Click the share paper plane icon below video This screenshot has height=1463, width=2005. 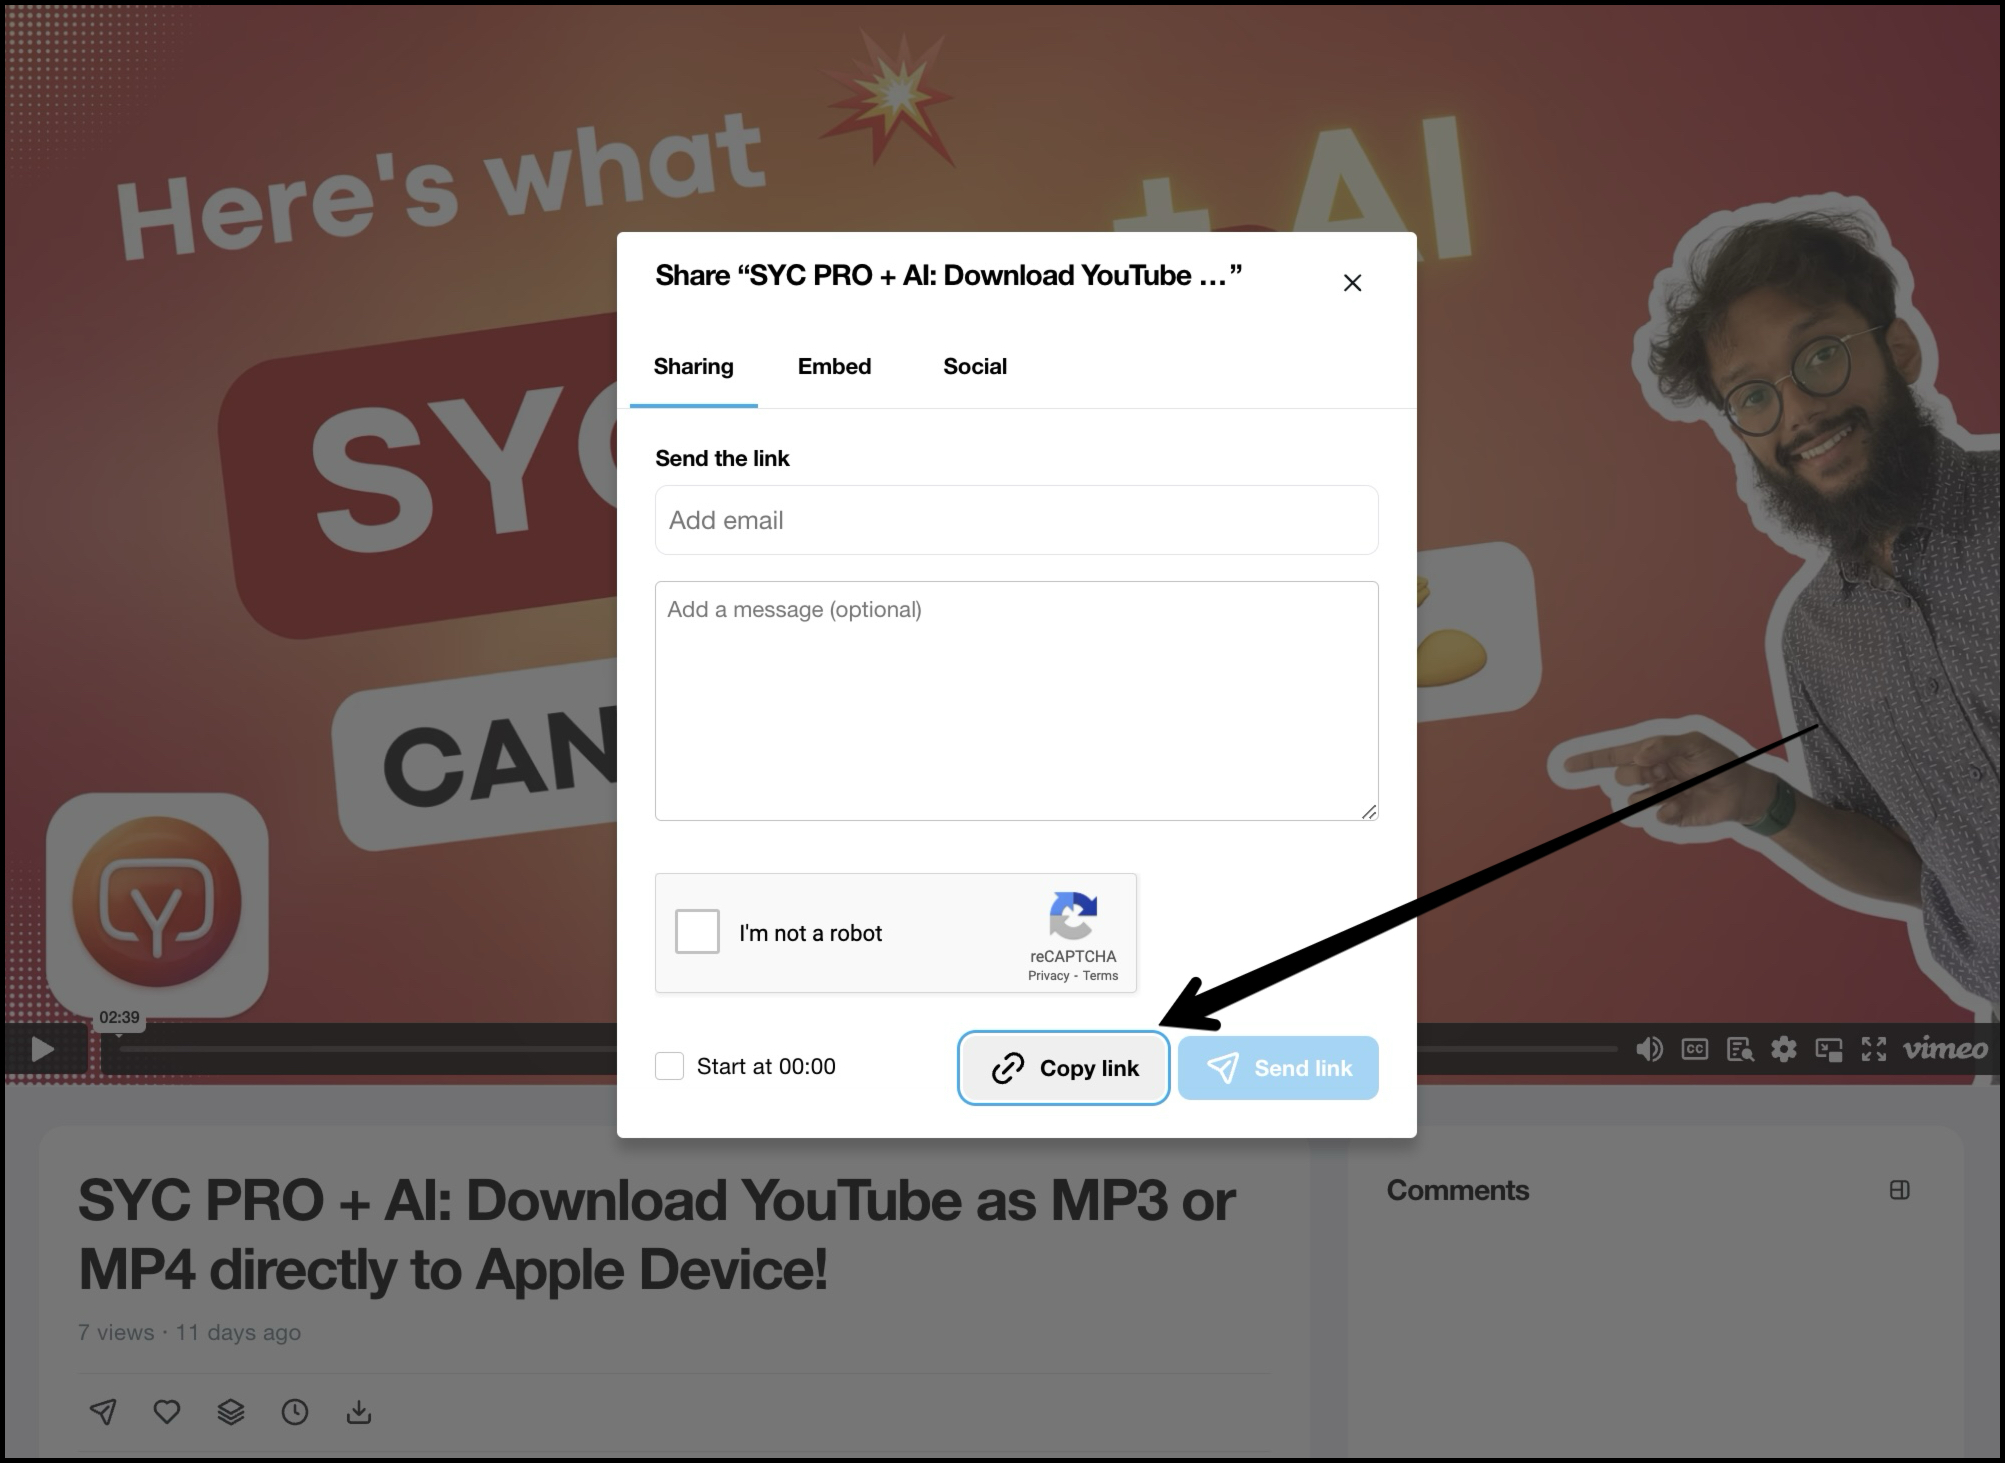pyautogui.click(x=103, y=1411)
